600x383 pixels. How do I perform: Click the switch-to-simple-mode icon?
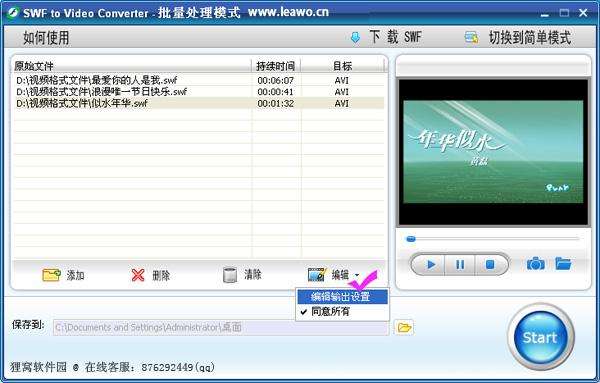coord(471,37)
